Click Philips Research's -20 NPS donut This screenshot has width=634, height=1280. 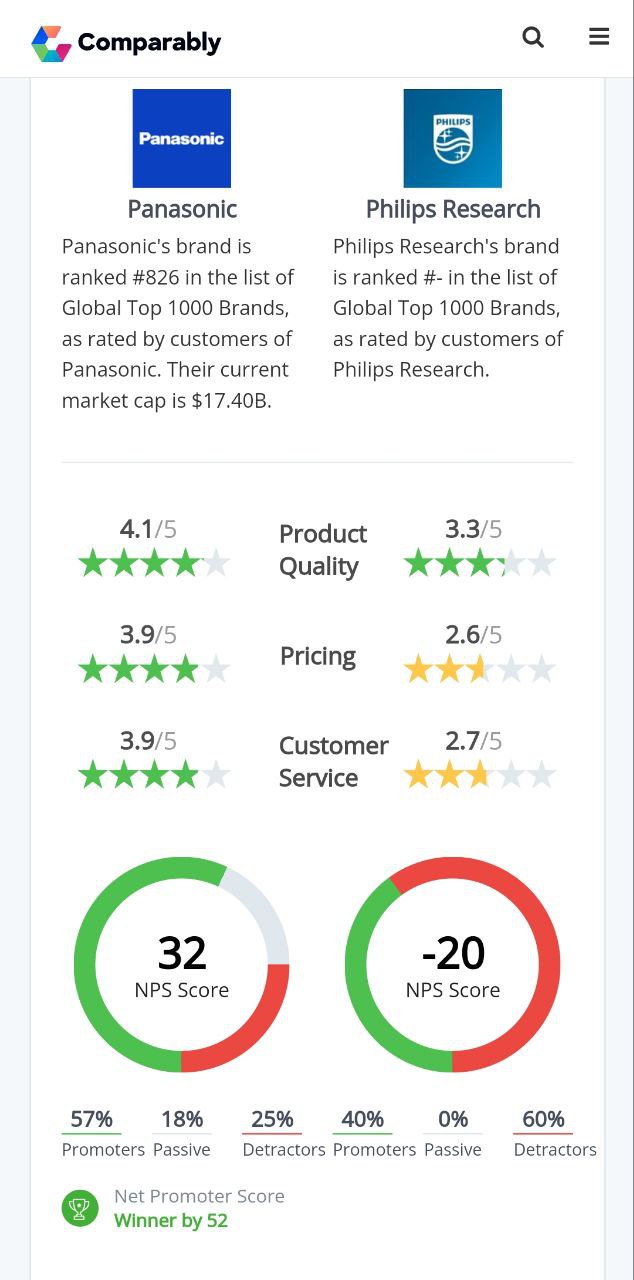click(x=453, y=965)
